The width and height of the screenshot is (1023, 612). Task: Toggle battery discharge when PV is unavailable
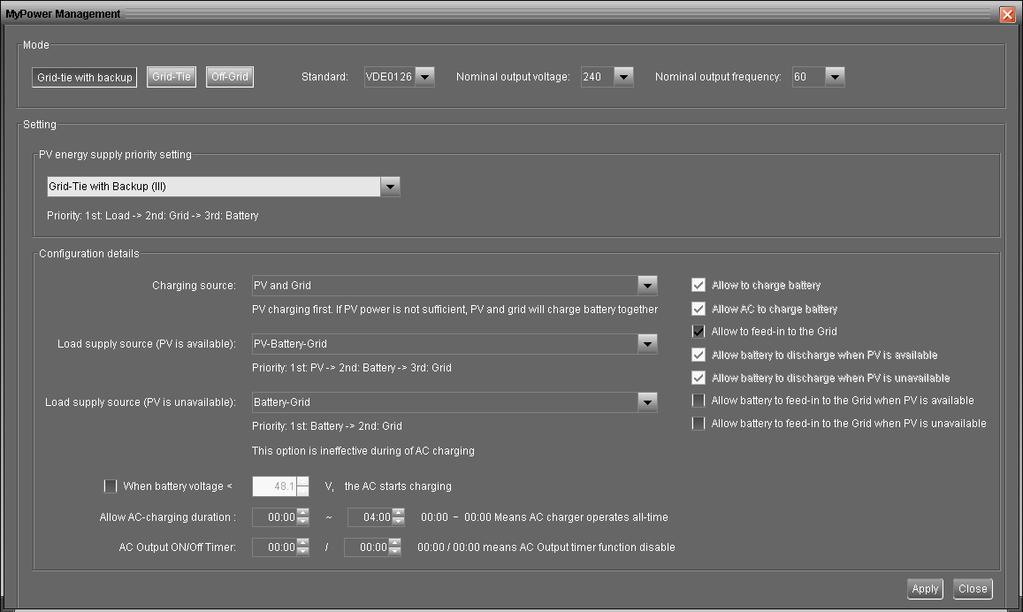click(698, 378)
